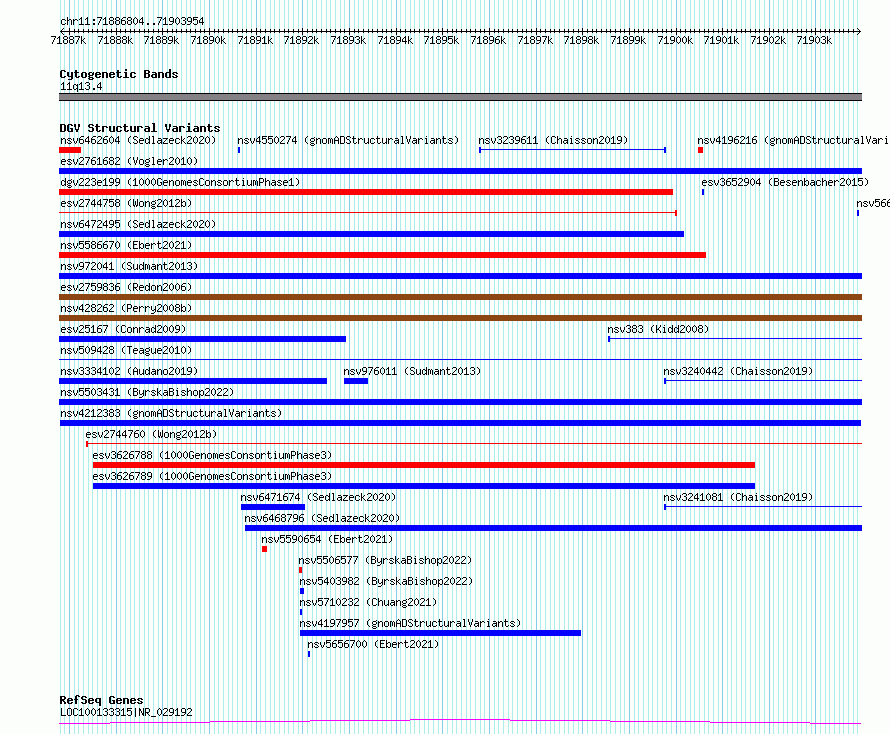Viewport: 890px width, 734px height.
Task: Click the 71895k ruler tick label
Action: pyautogui.click(x=441, y=40)
